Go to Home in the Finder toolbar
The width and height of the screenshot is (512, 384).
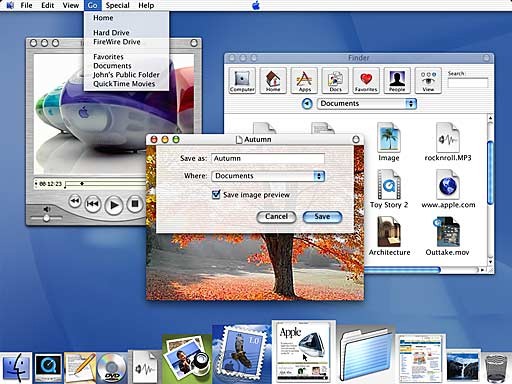click(x=273, y=80)
